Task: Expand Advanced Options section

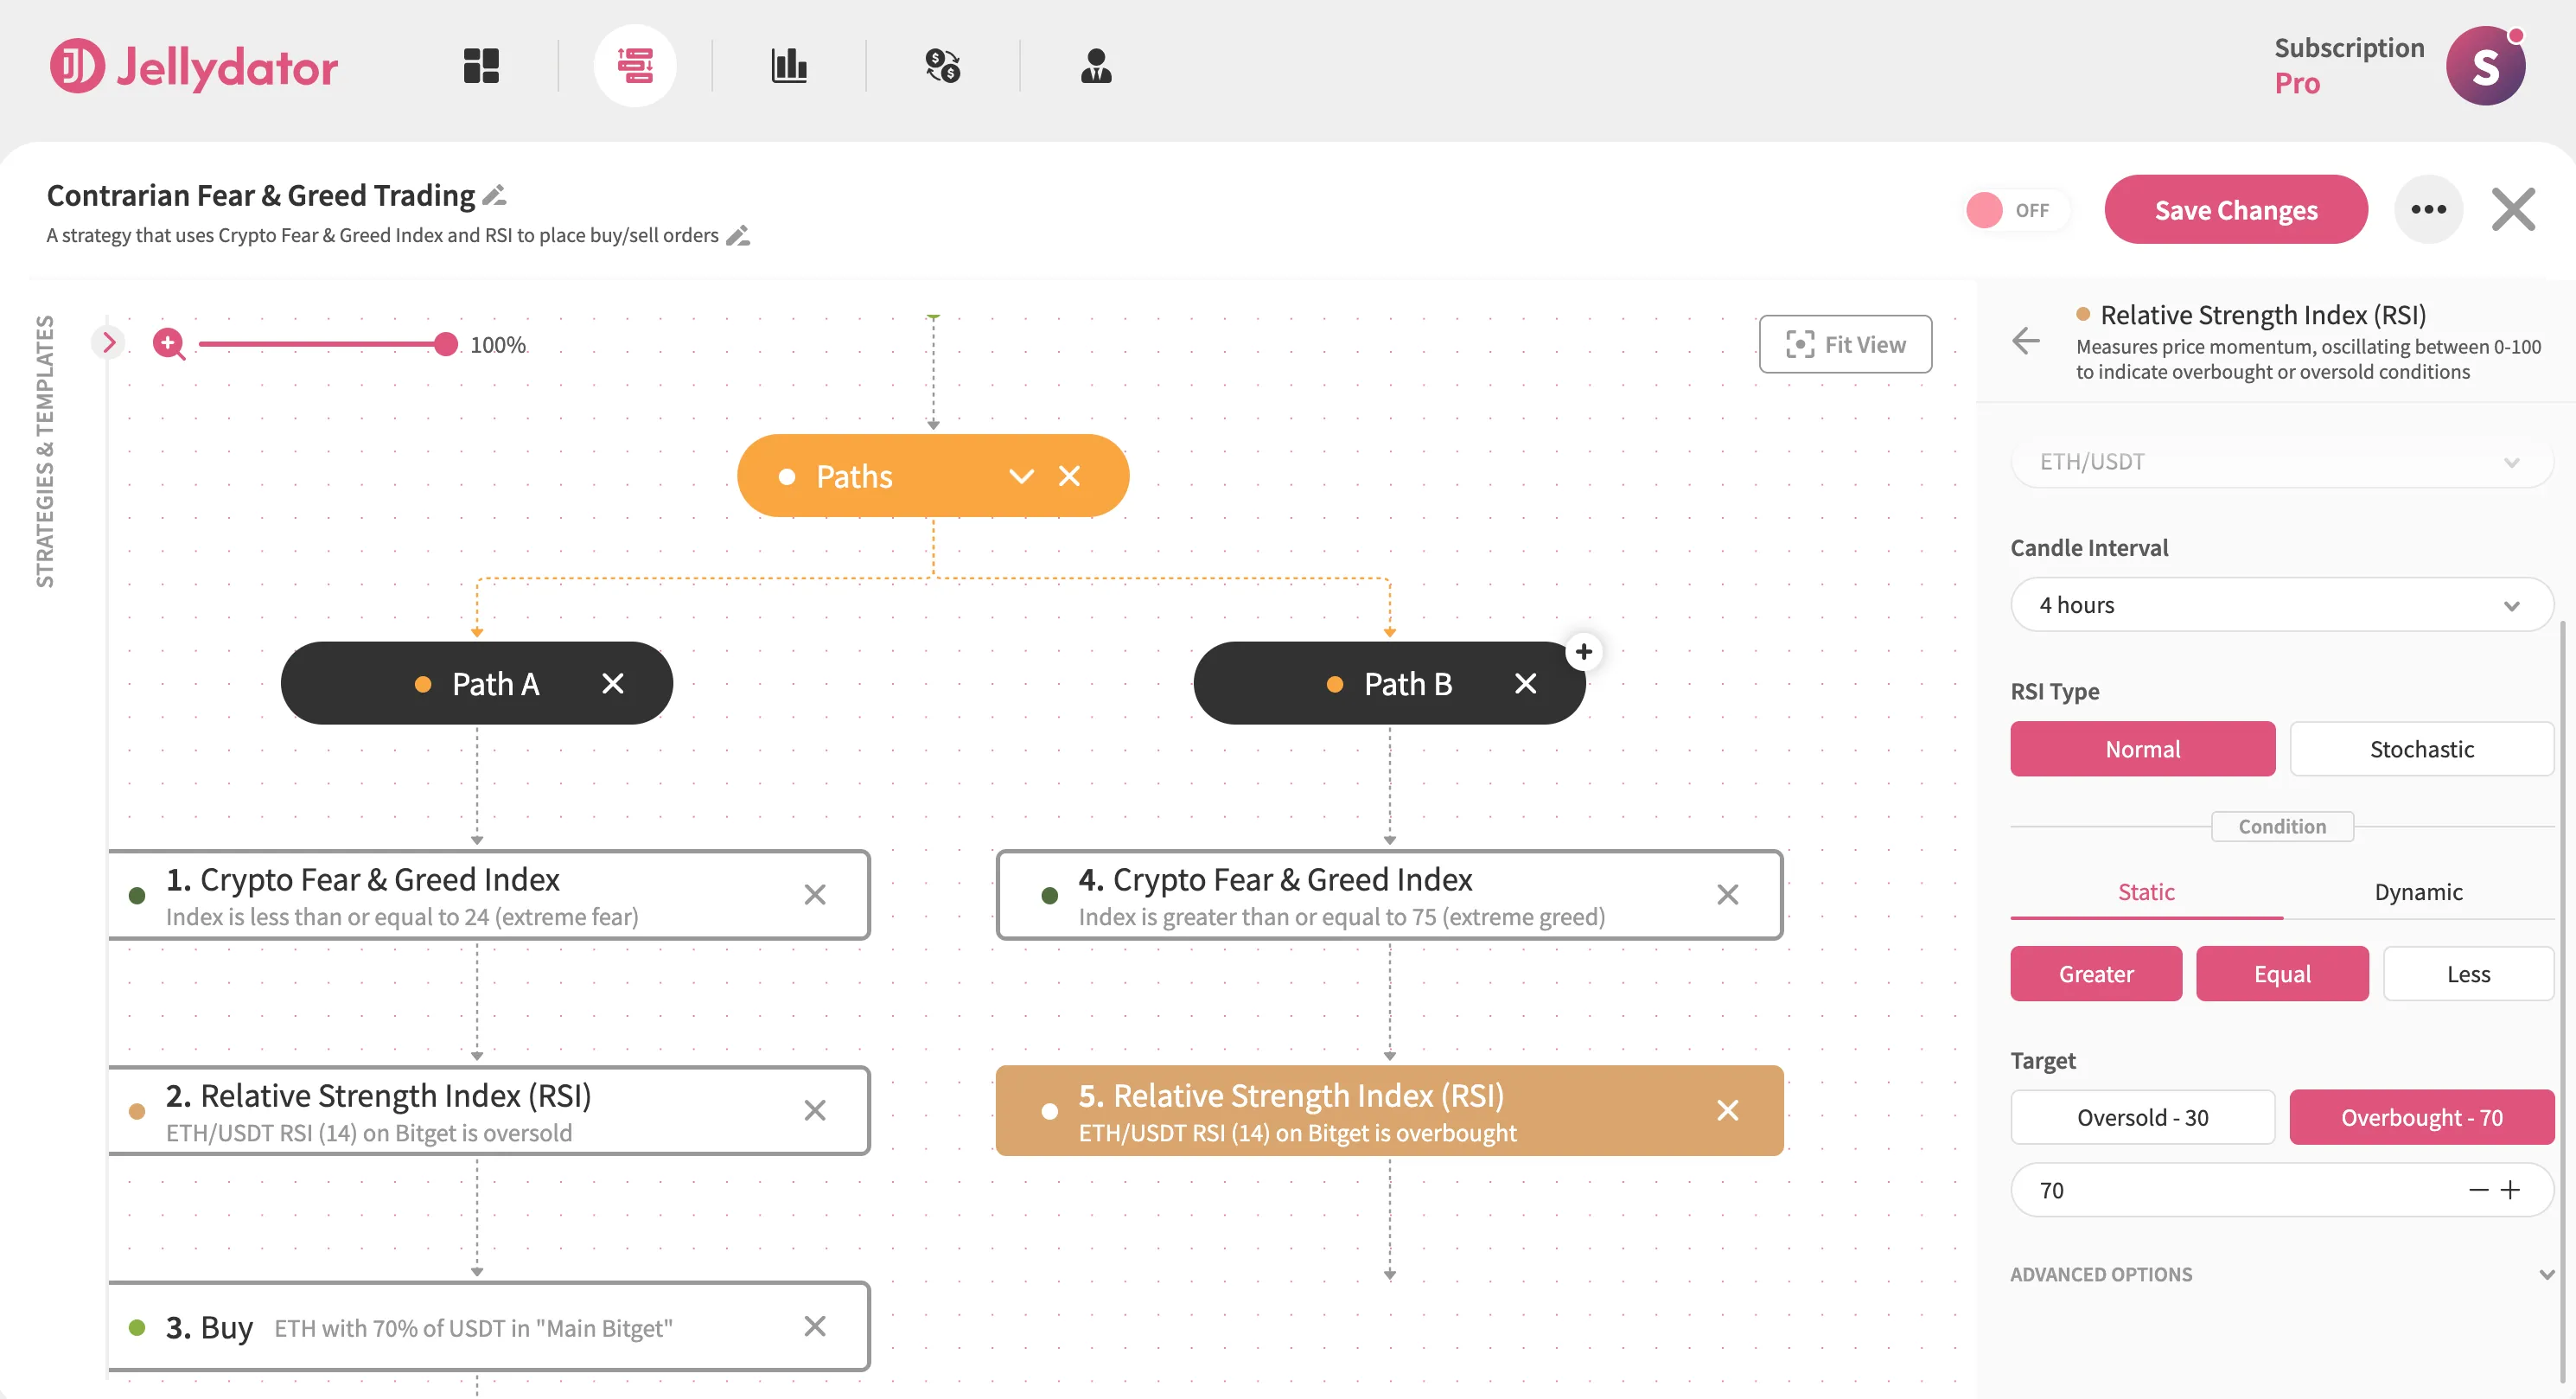Action: [2281, 1275]
